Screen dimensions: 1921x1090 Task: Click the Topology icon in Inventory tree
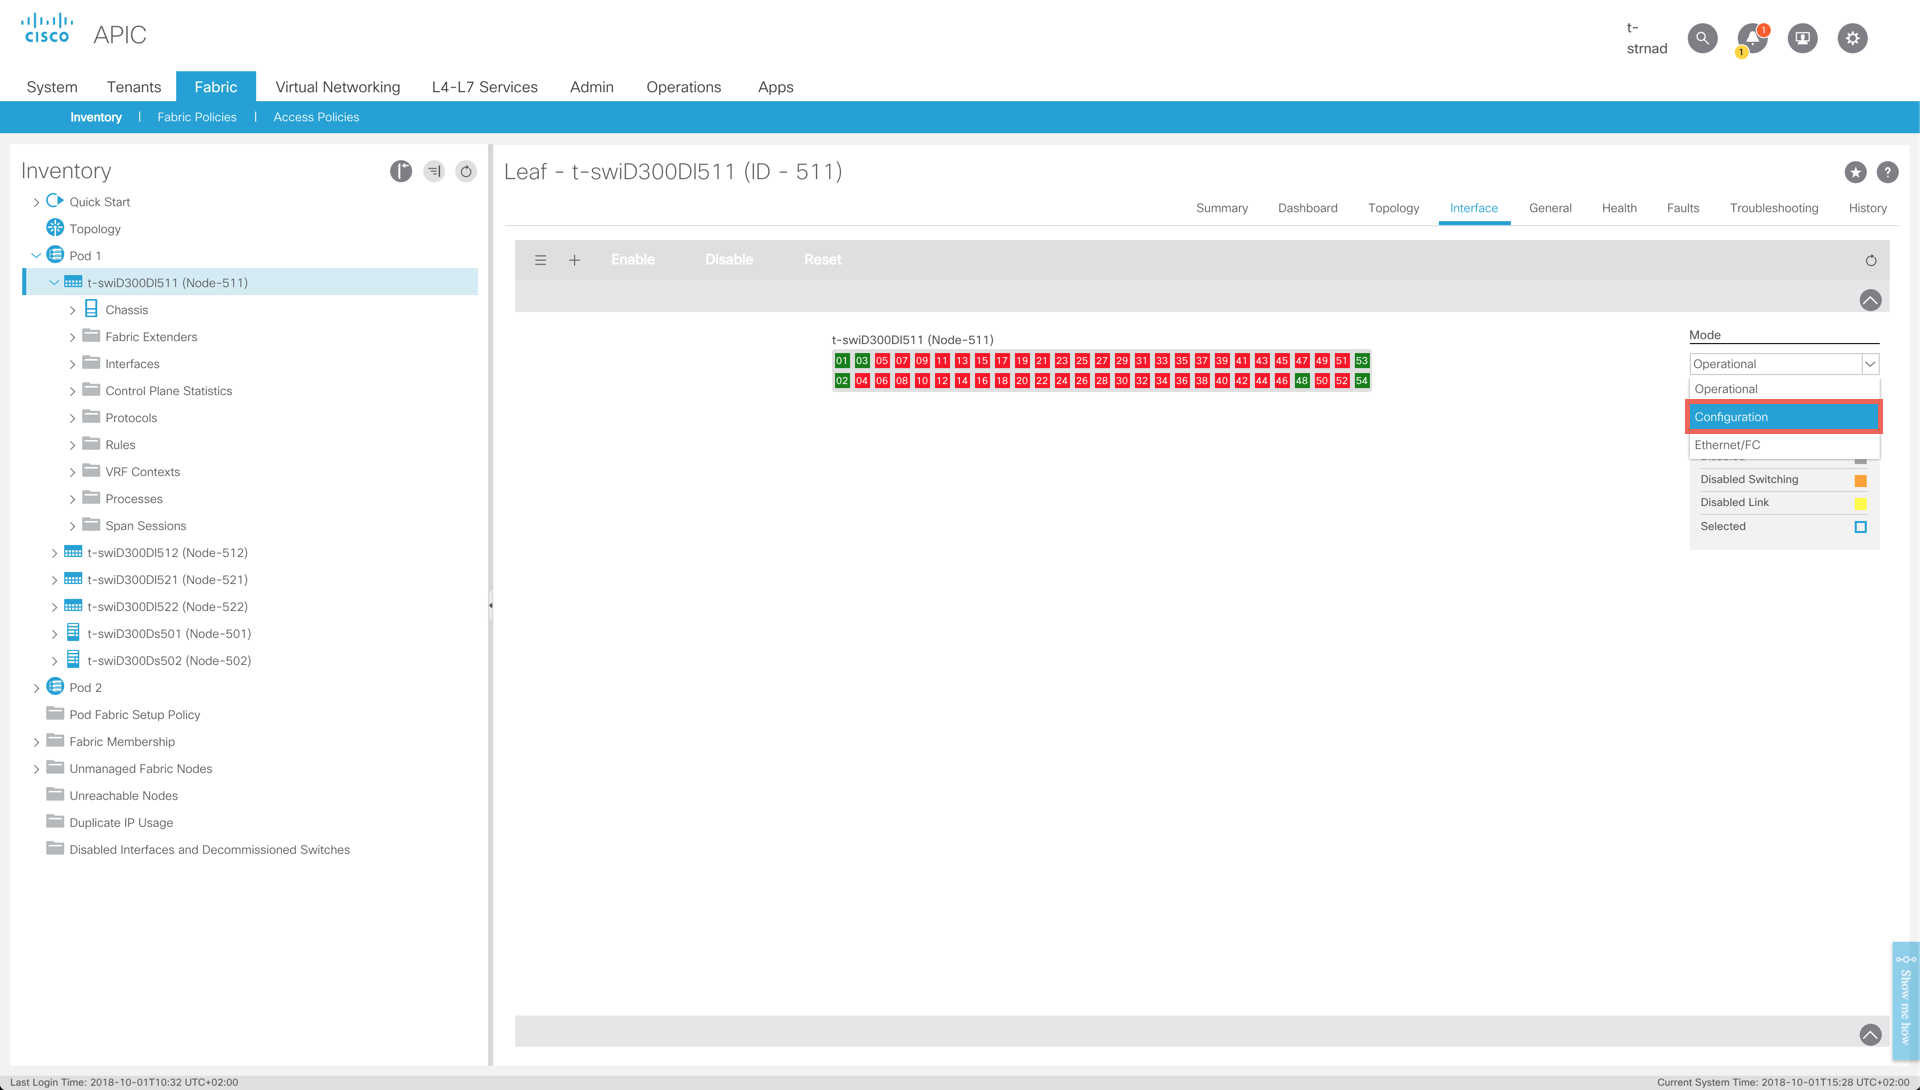point(55,229)
